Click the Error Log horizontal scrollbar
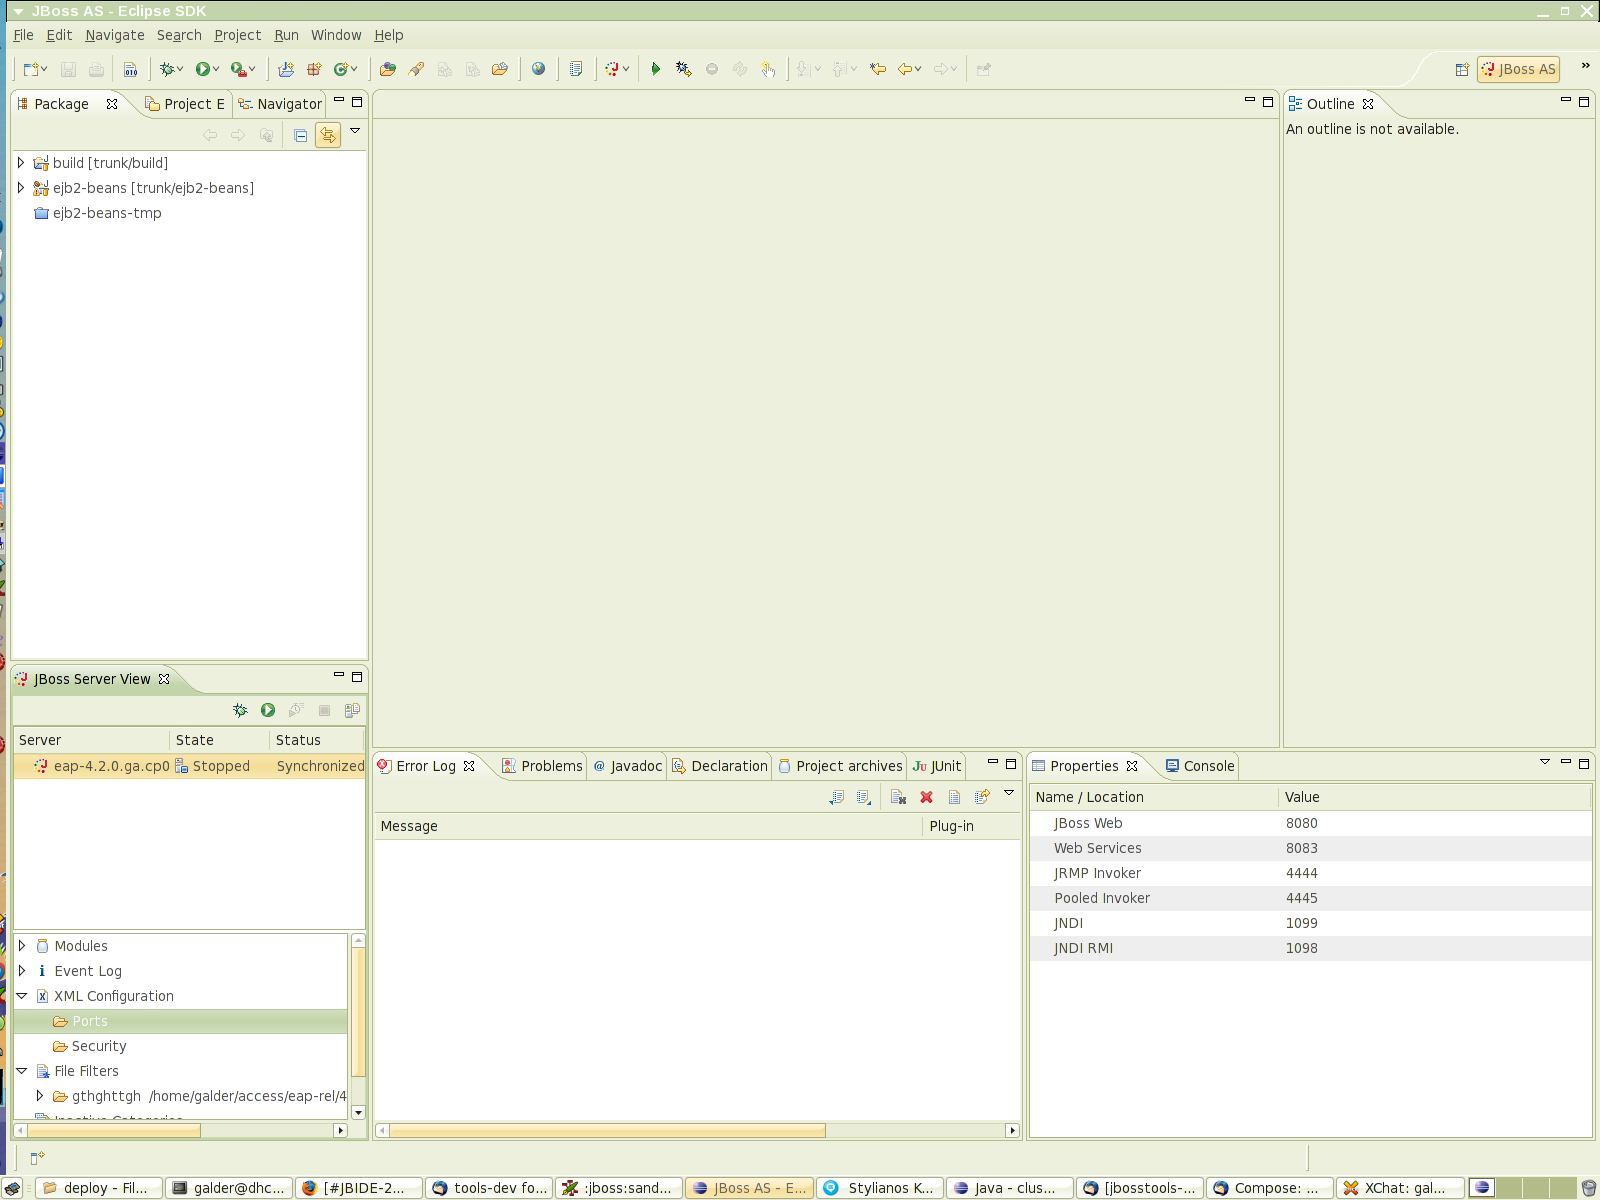Screen dimensions: 1600x1200 pyautogui.click(x=606, y=1131)
